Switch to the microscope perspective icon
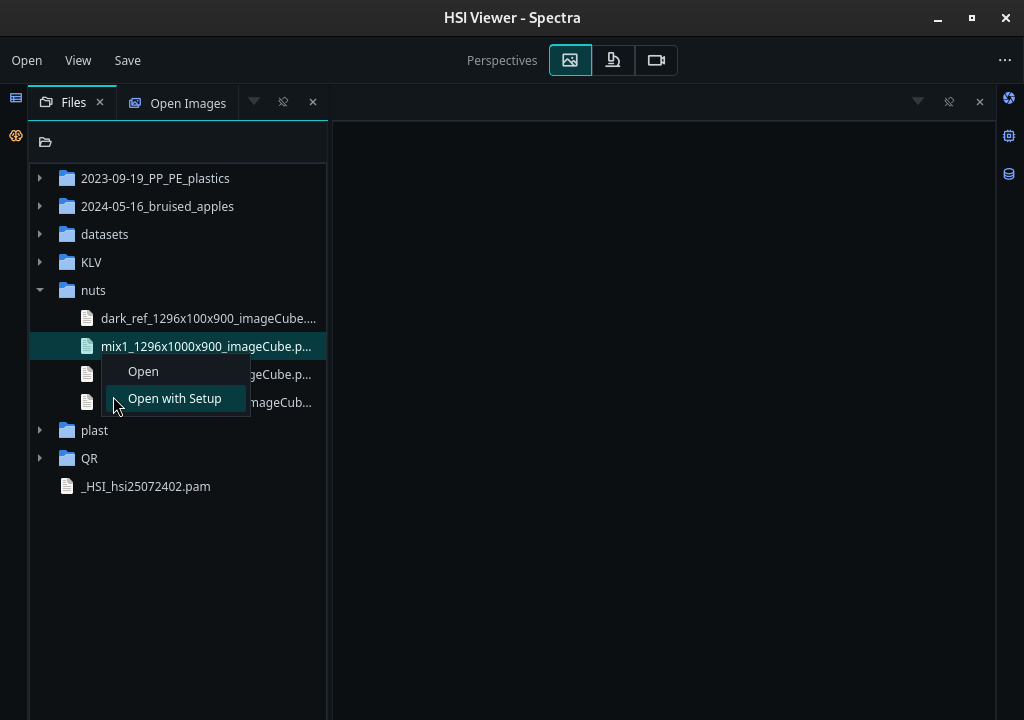 pos(613,60)
